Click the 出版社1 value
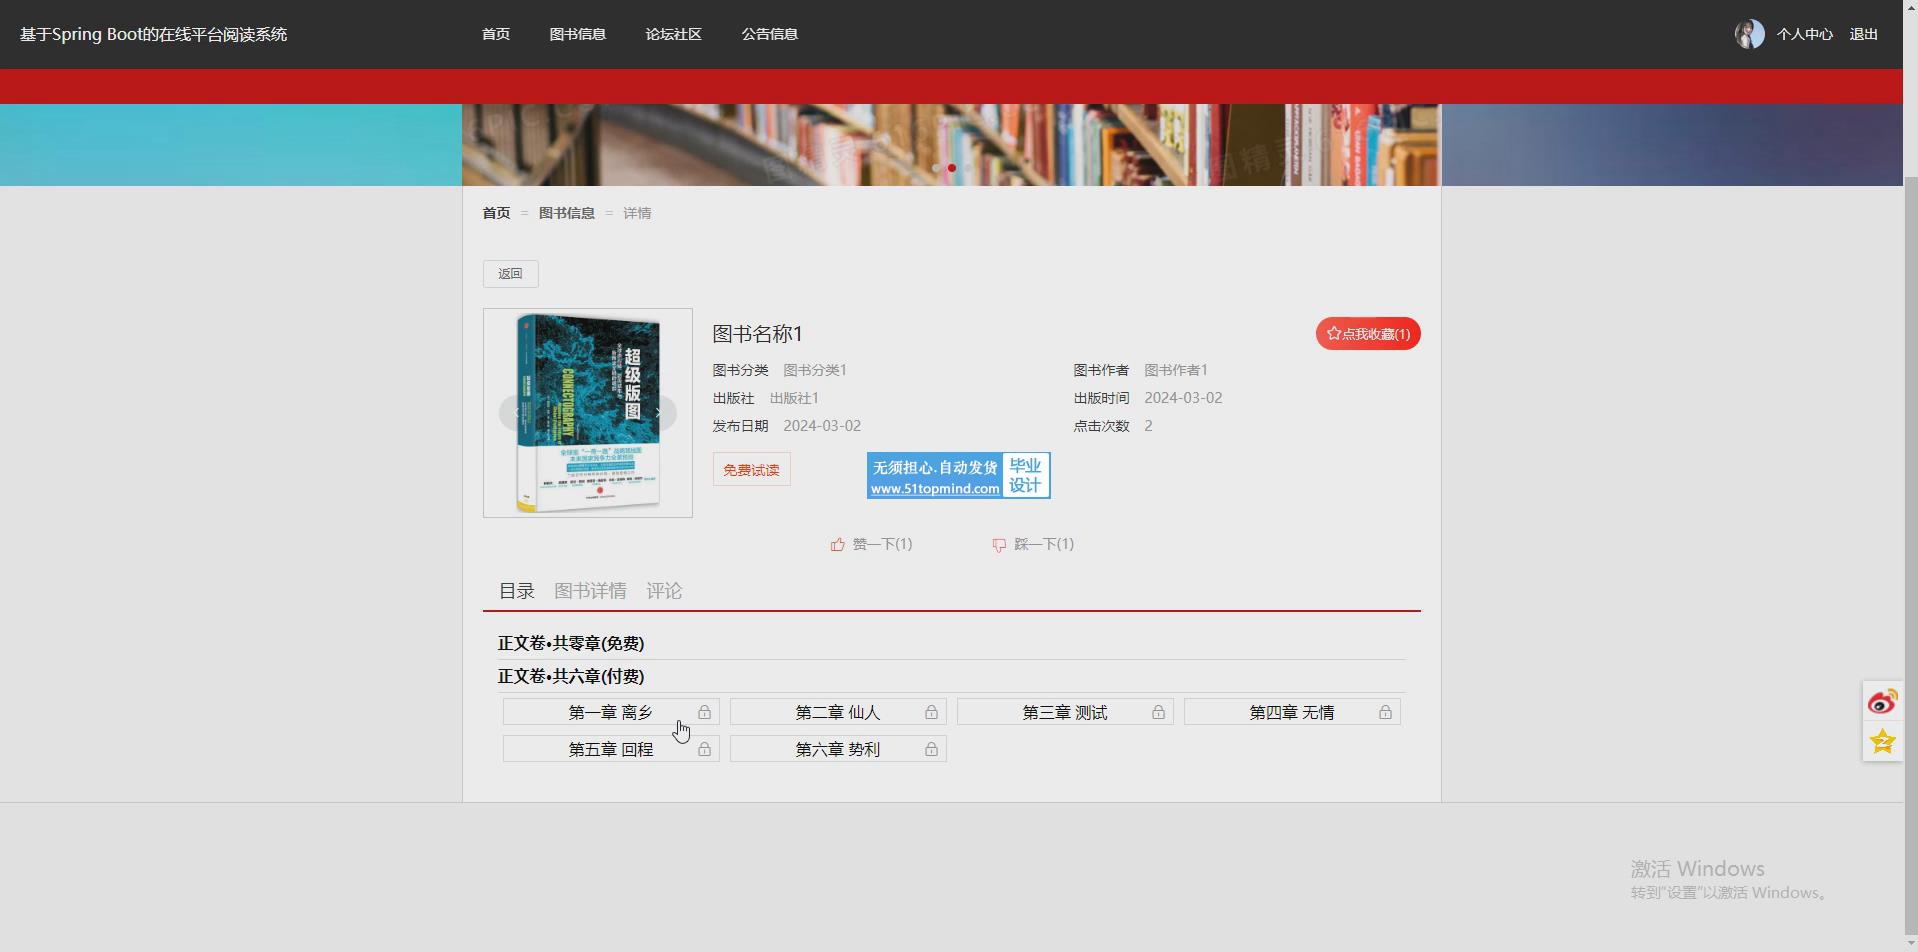The width and height of the screenshot is (1918, 952). (794, 398)
